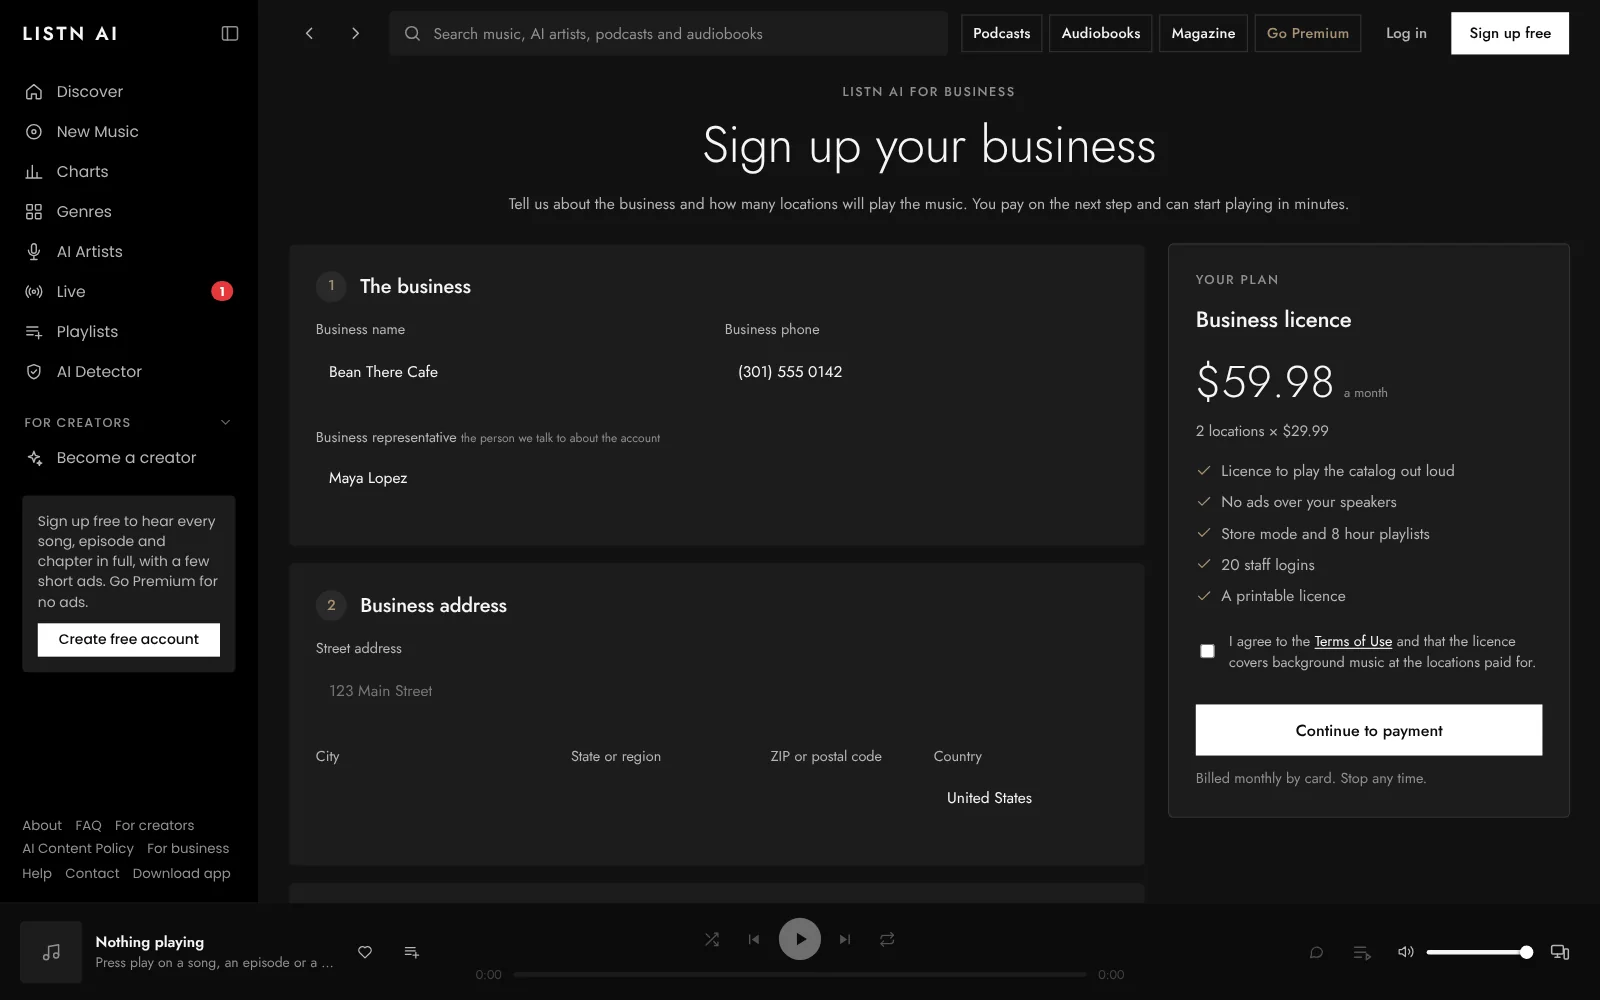This screenshot has width=1600, height=1000.
Task: Open lyrics or comments bubble icon
Action: tap(1316, 952)
